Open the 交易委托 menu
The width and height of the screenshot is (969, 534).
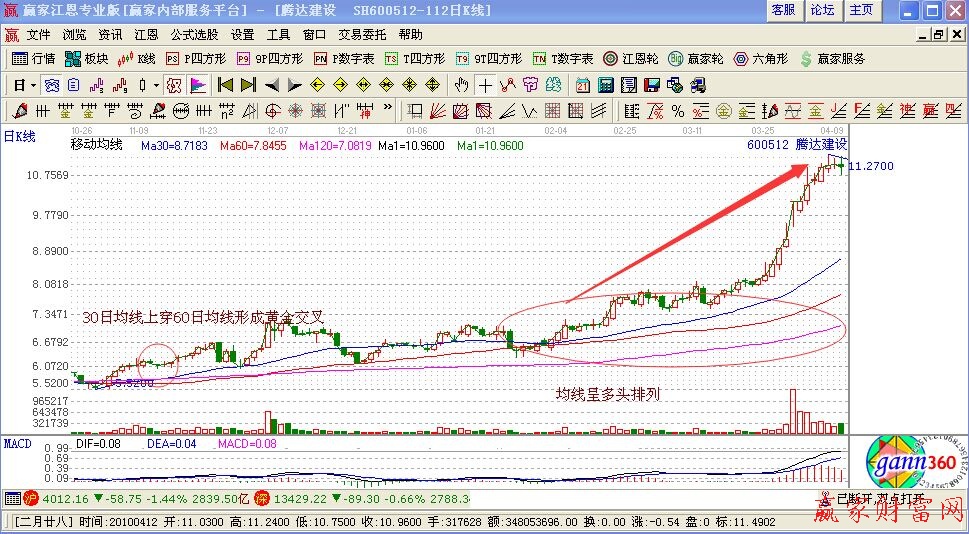point(361,34)
